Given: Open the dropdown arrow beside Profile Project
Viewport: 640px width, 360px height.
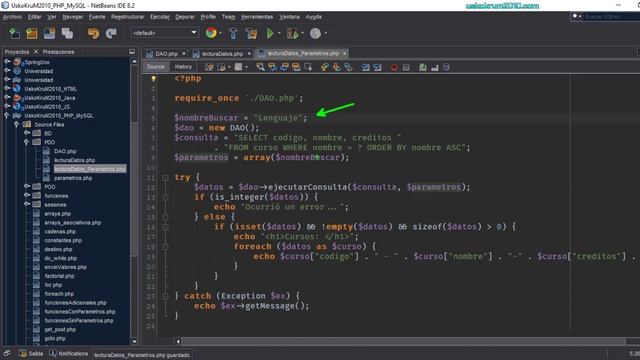Looking at the screenshot, I should (326, 33).
